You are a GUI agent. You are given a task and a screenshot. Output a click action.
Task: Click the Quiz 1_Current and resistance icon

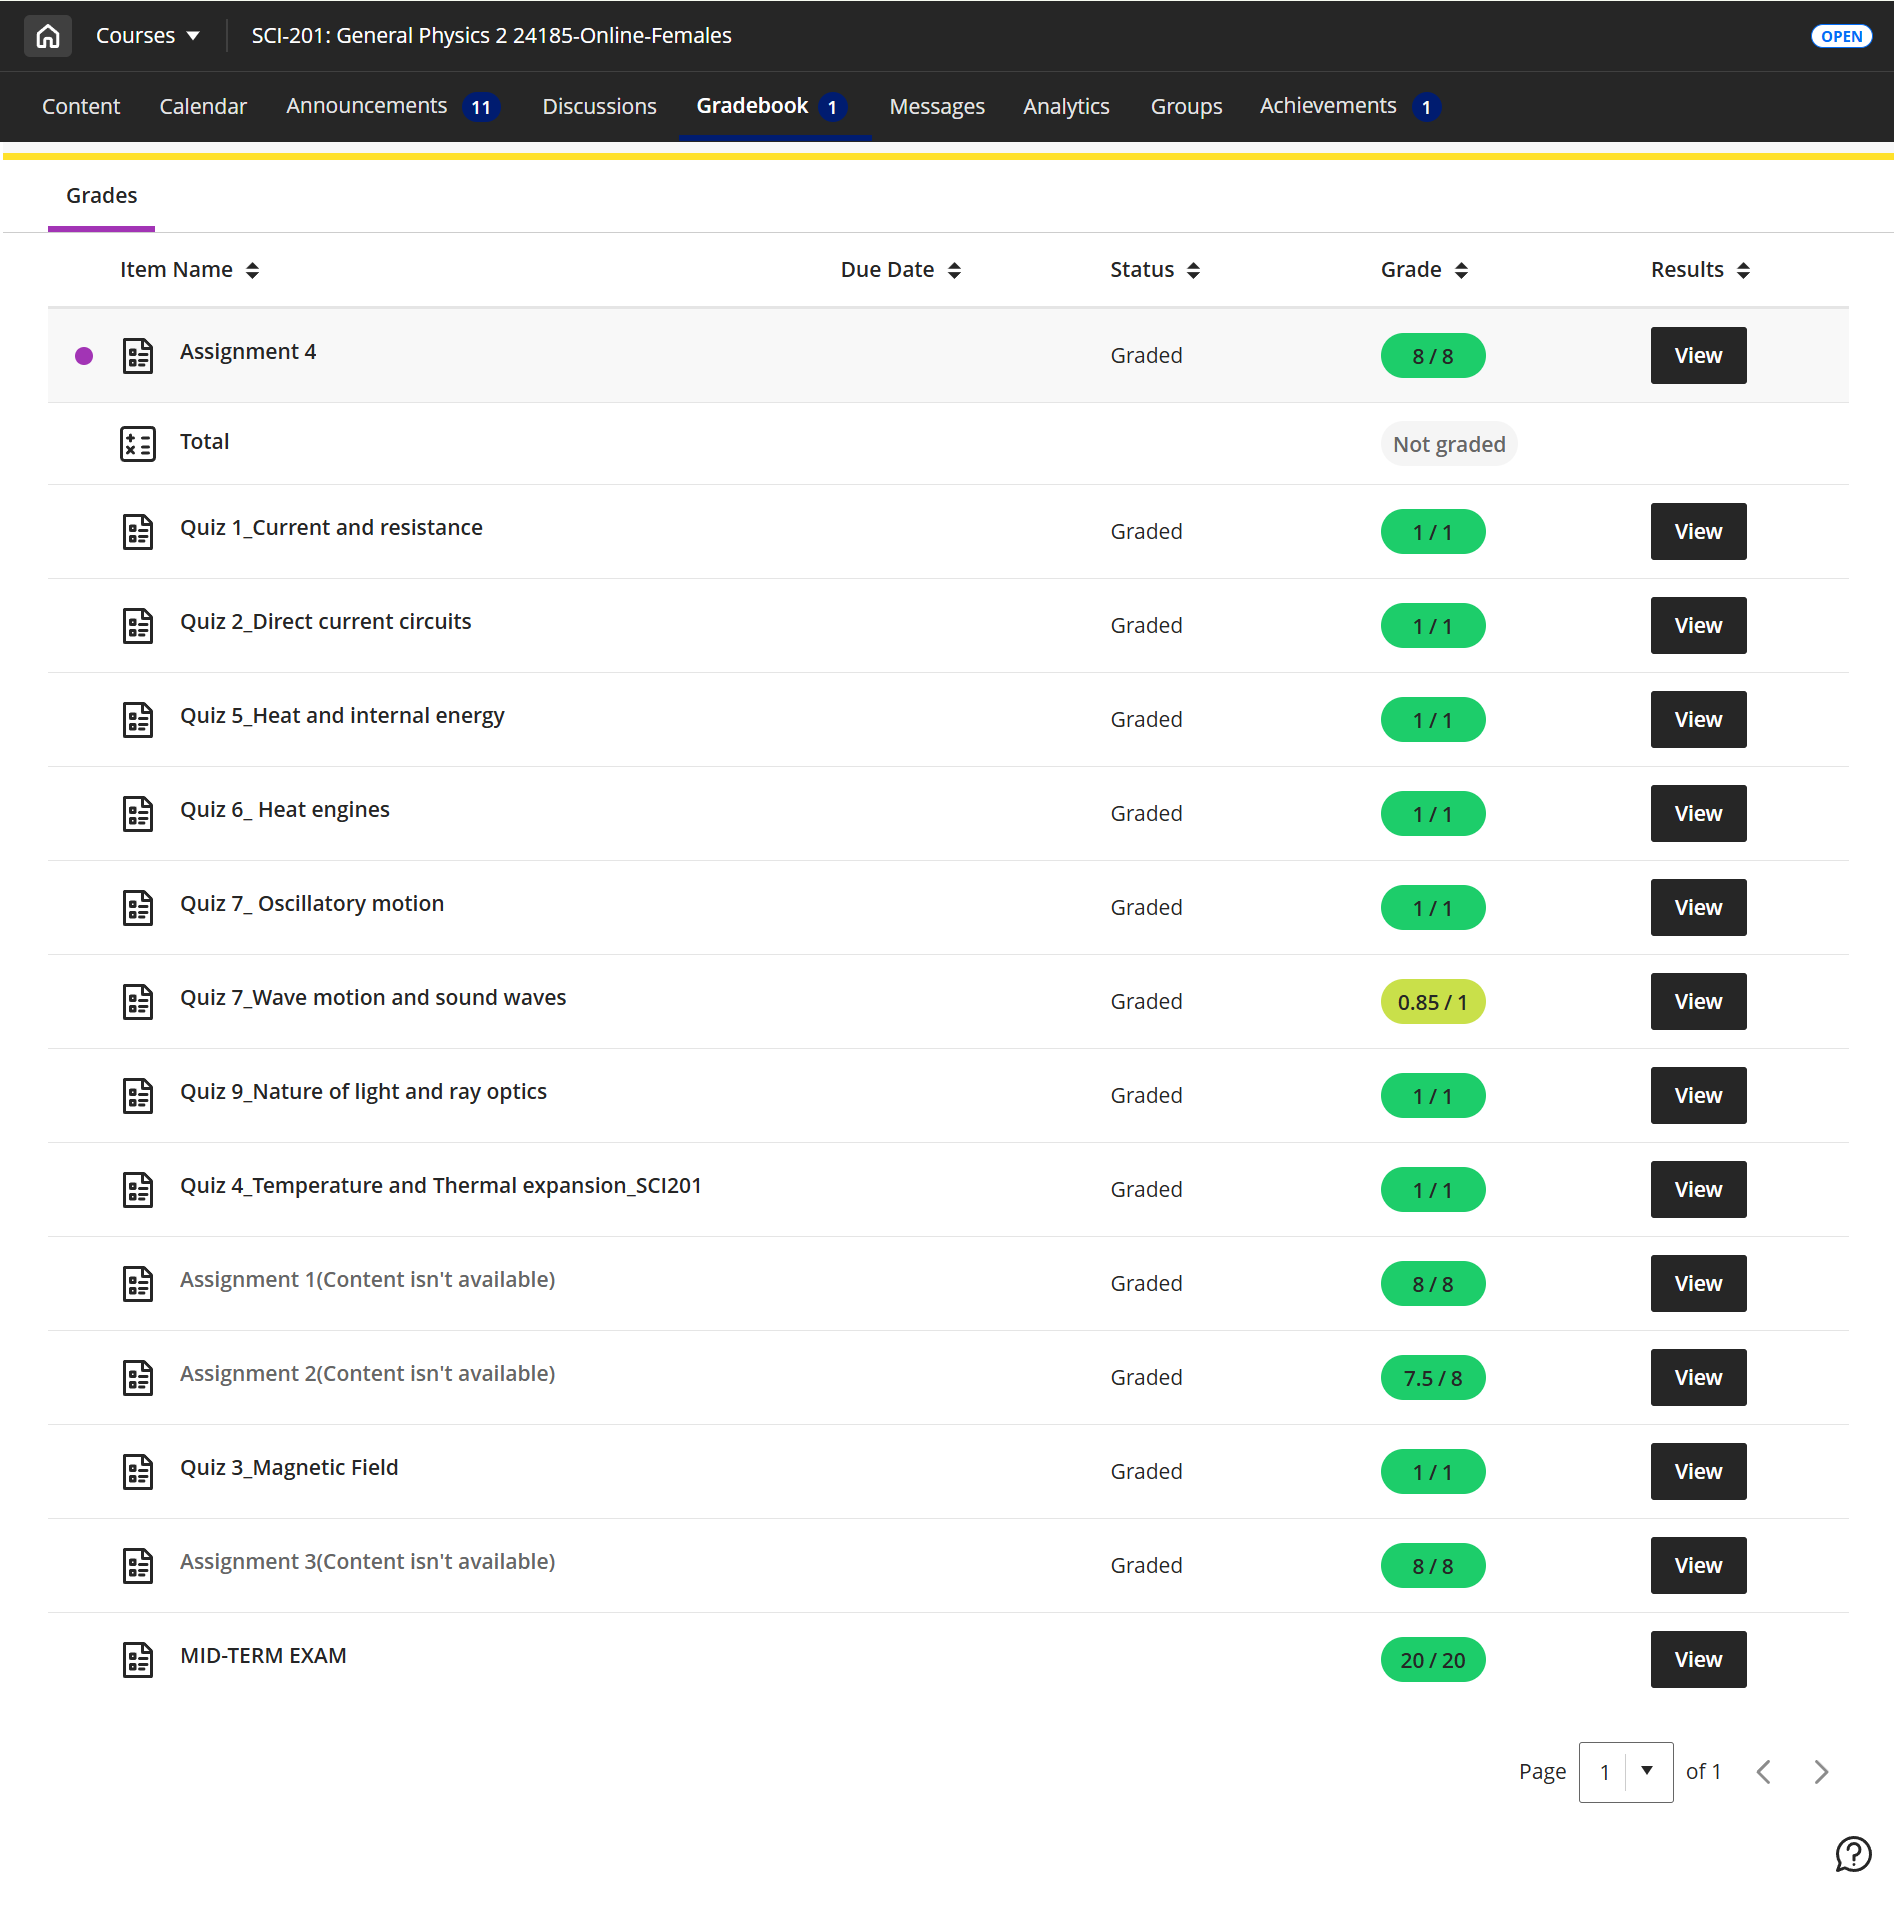click(138, 532)
